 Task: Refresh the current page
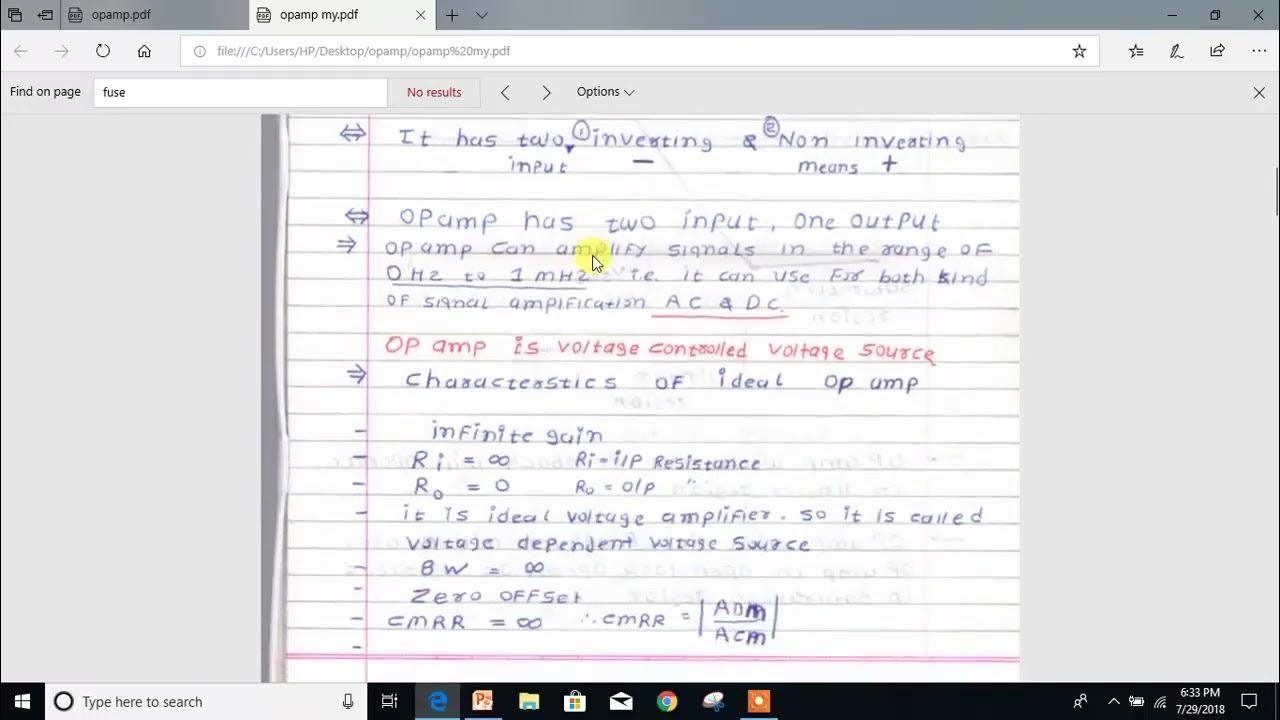[103, 51]
